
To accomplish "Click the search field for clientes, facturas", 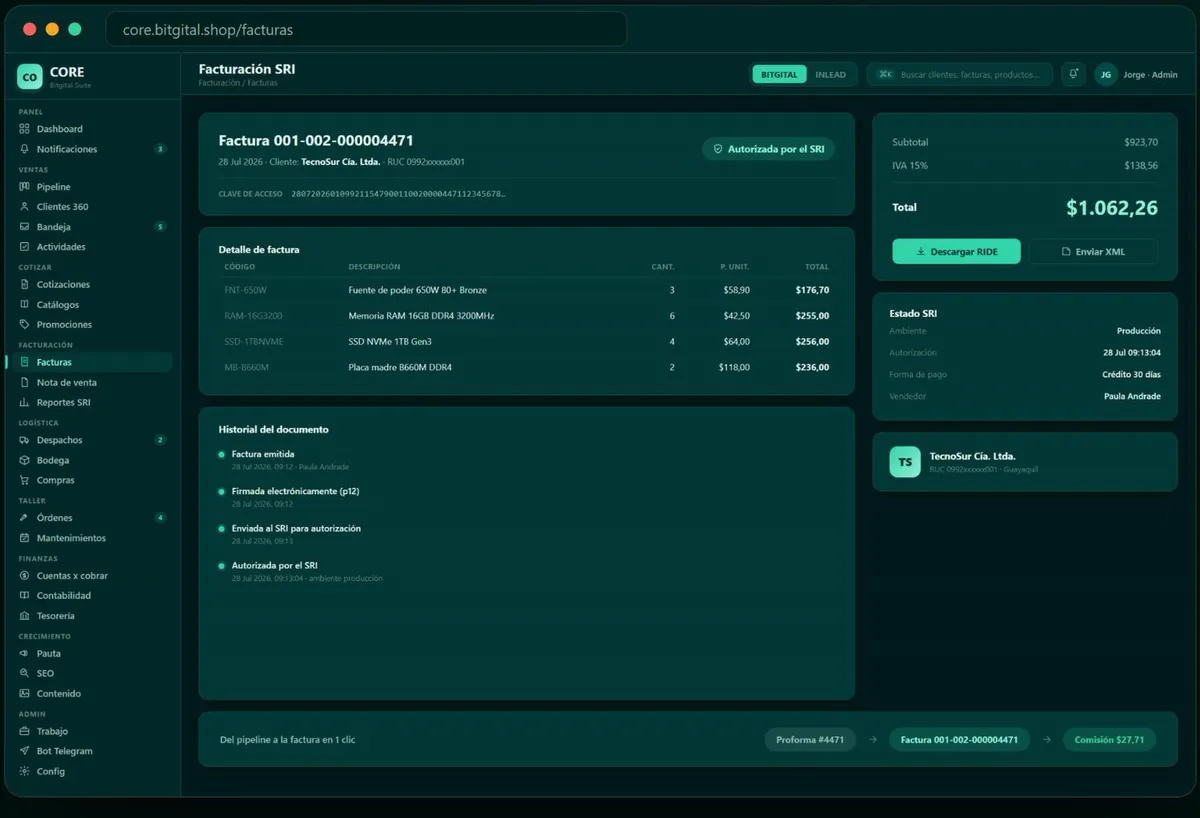I will point(959,74).
